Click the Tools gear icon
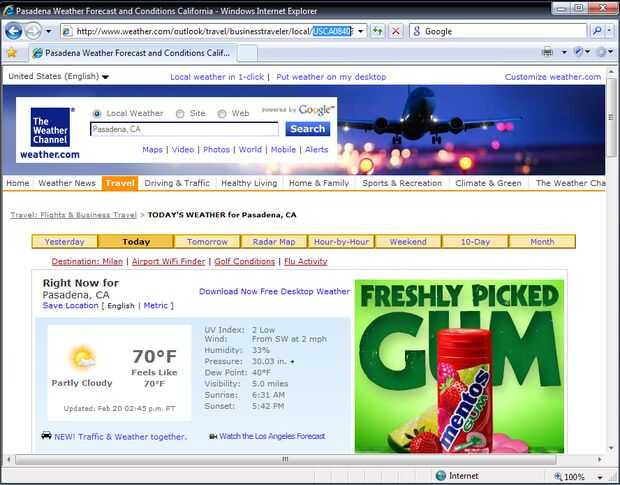 tap(601, 52)
